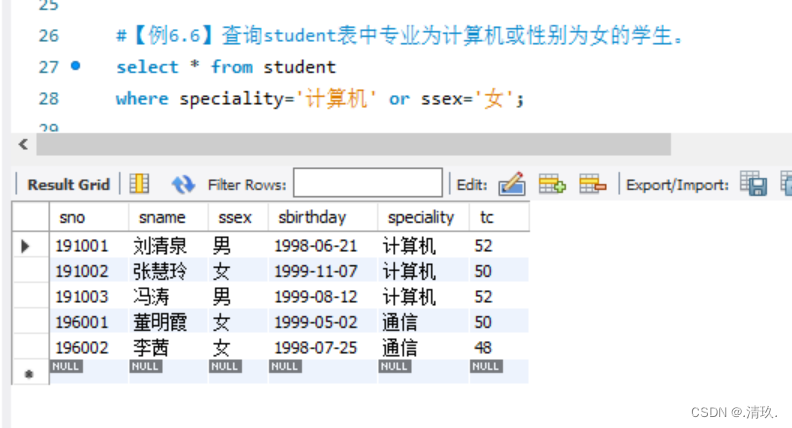
Task: Click birthday 1999-08-12
Action: [316, 297]
